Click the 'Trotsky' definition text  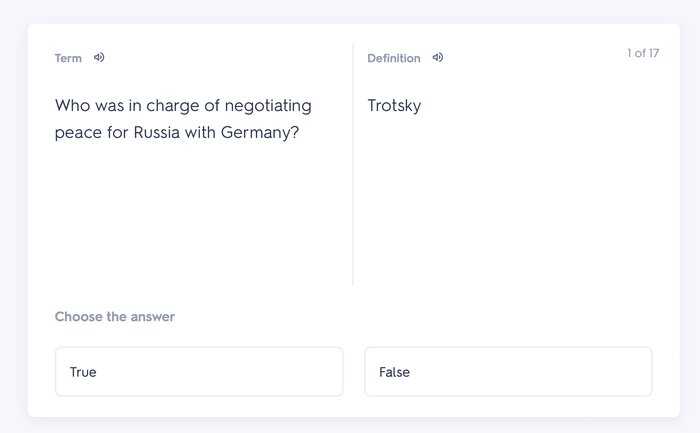pyautogui.click(x=394, y=106)
